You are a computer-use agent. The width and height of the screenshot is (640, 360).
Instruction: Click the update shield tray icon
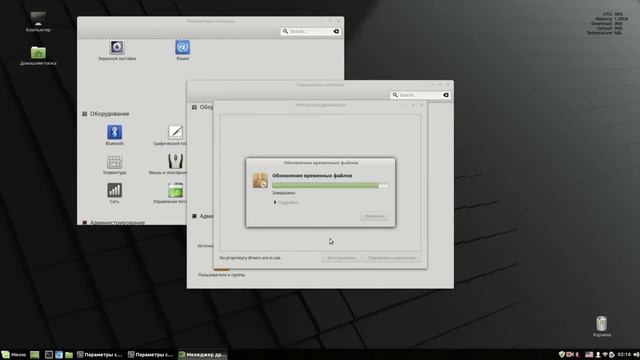pyautogui.click(x=562, y=354)
